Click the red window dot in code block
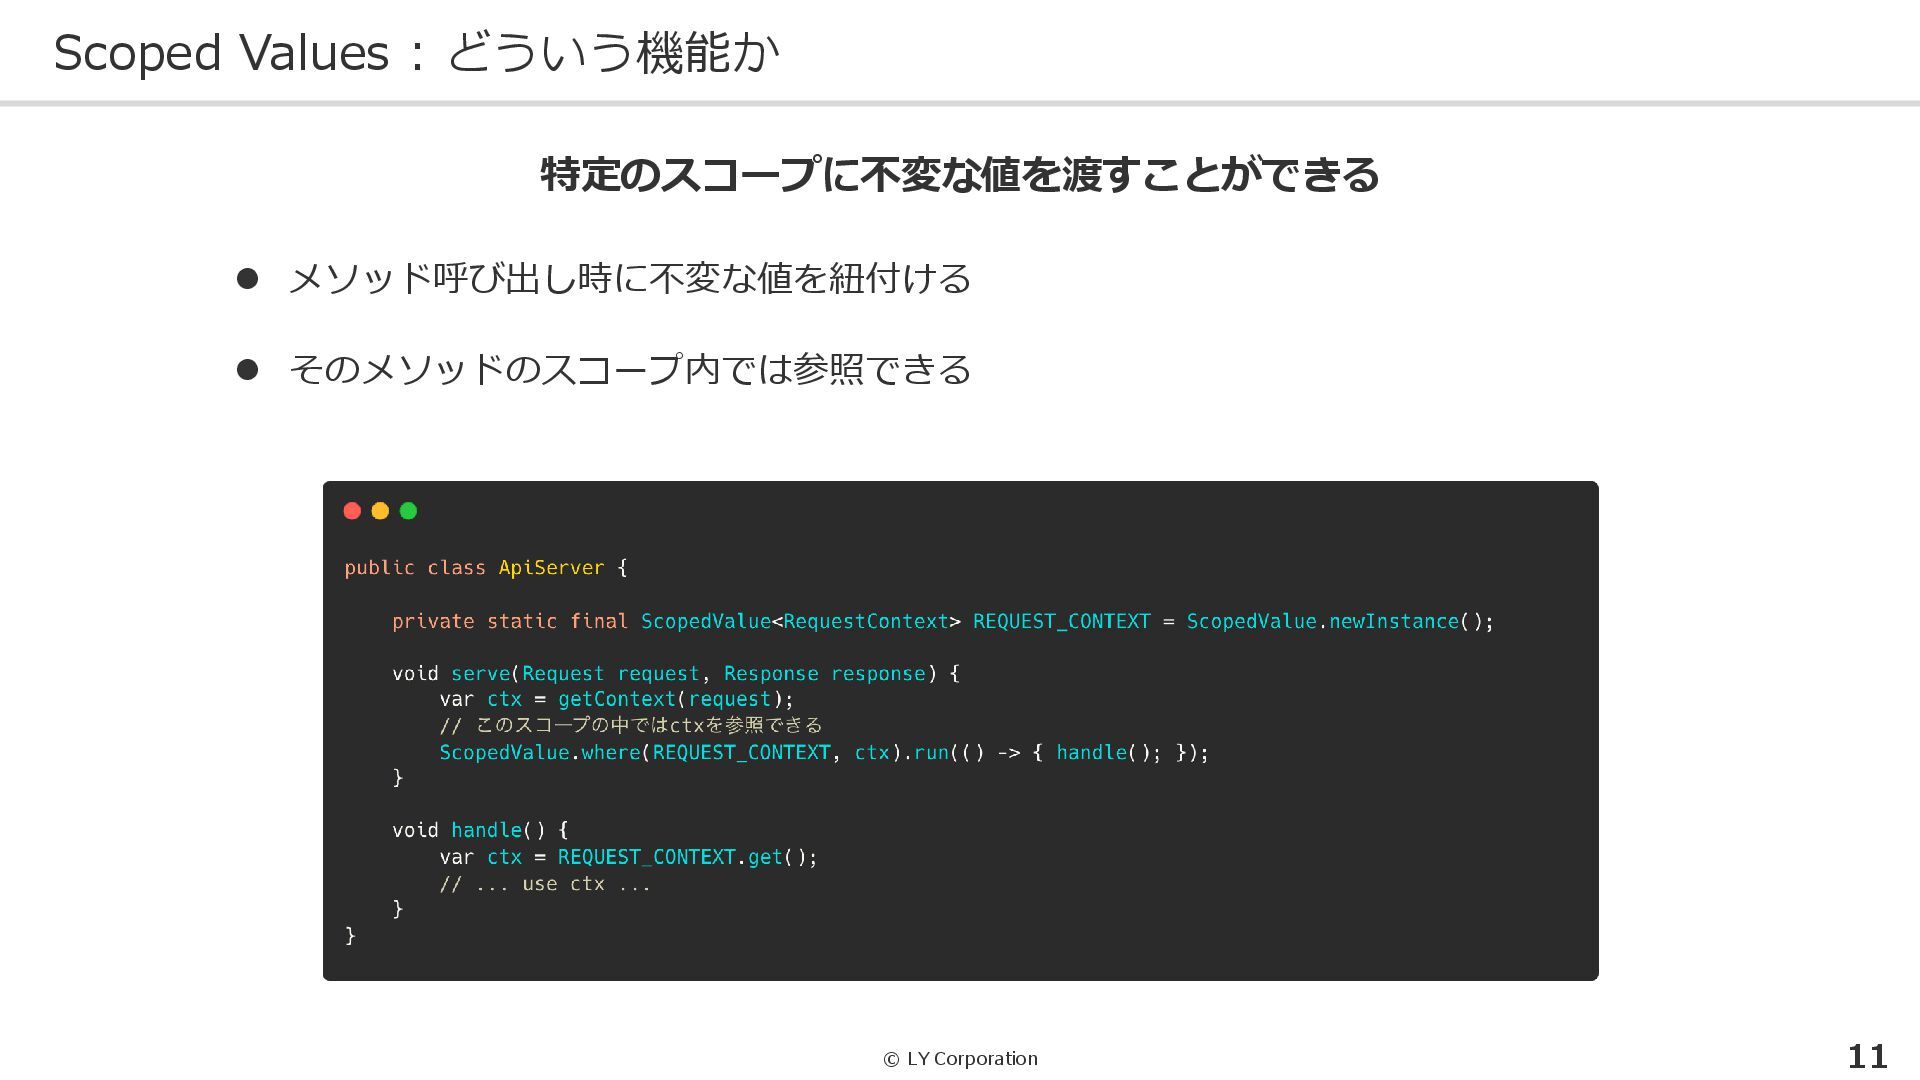Screen dimensions: 1920x1080 [x=352, y=511]
